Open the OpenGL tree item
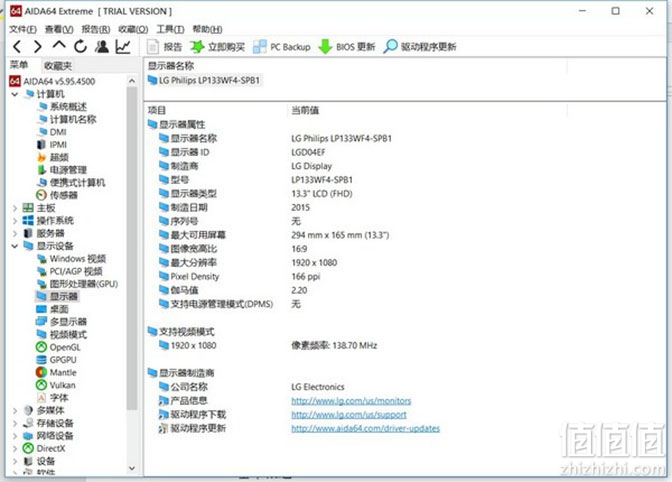 [58, 347]
